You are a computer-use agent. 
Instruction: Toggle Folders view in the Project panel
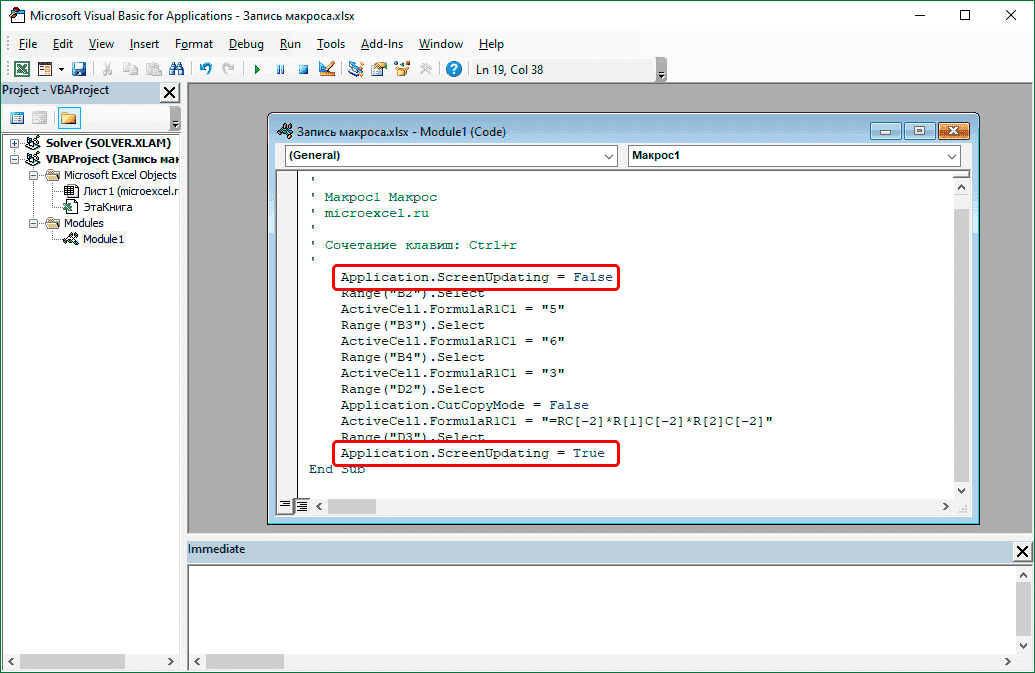[x=68, y=118]
